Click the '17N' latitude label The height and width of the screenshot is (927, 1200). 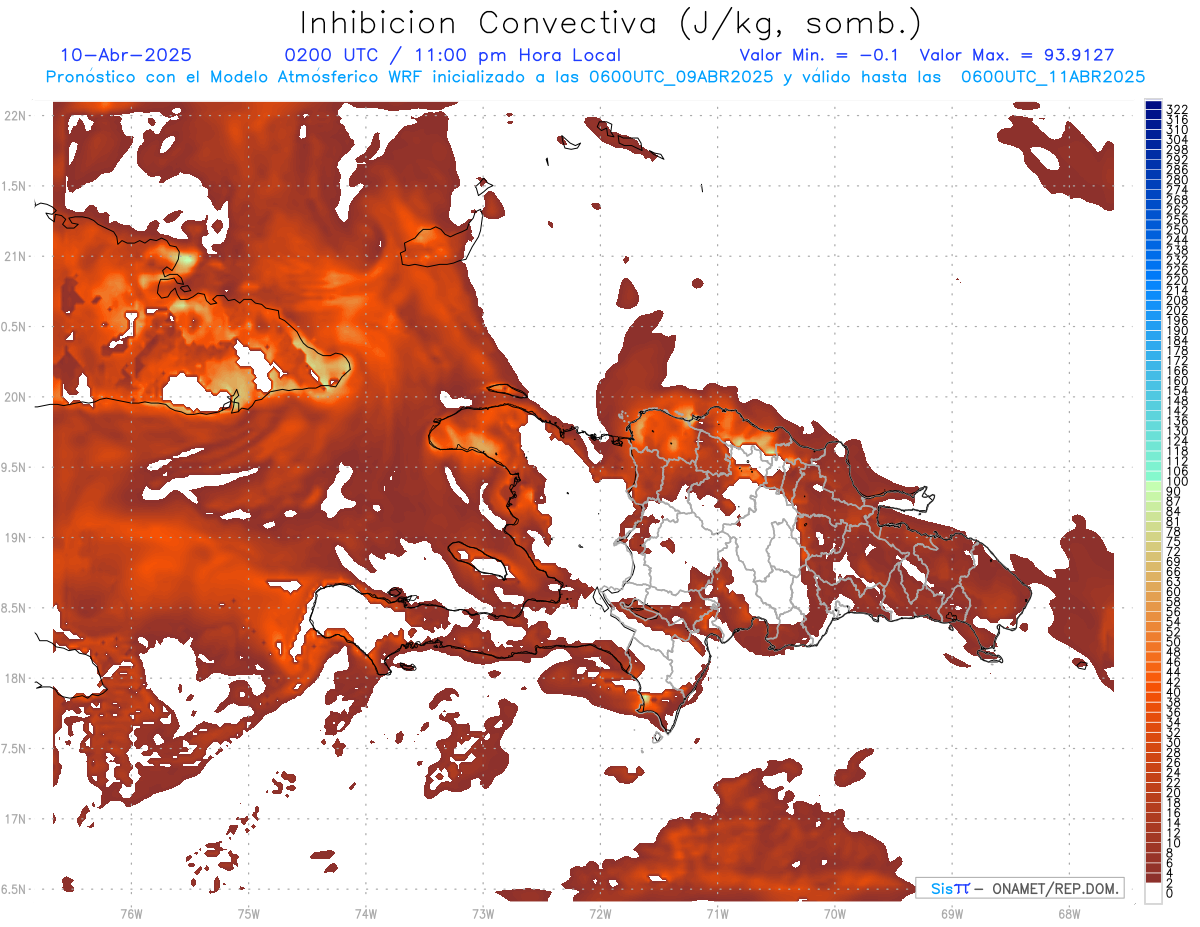point(15,820)
